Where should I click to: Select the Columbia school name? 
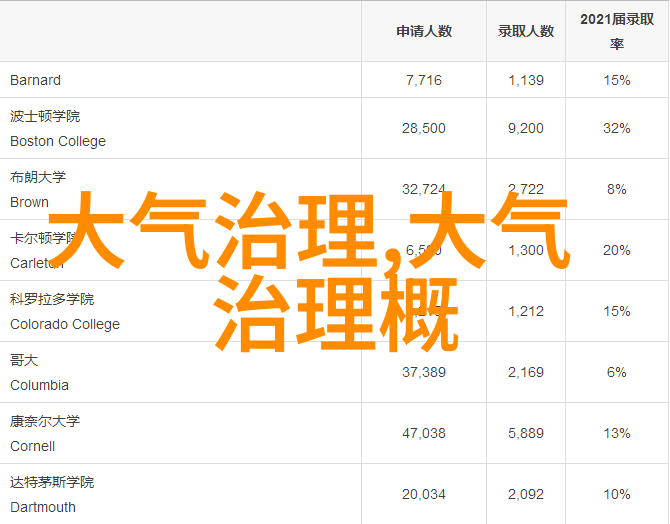[x=39, y=386]
